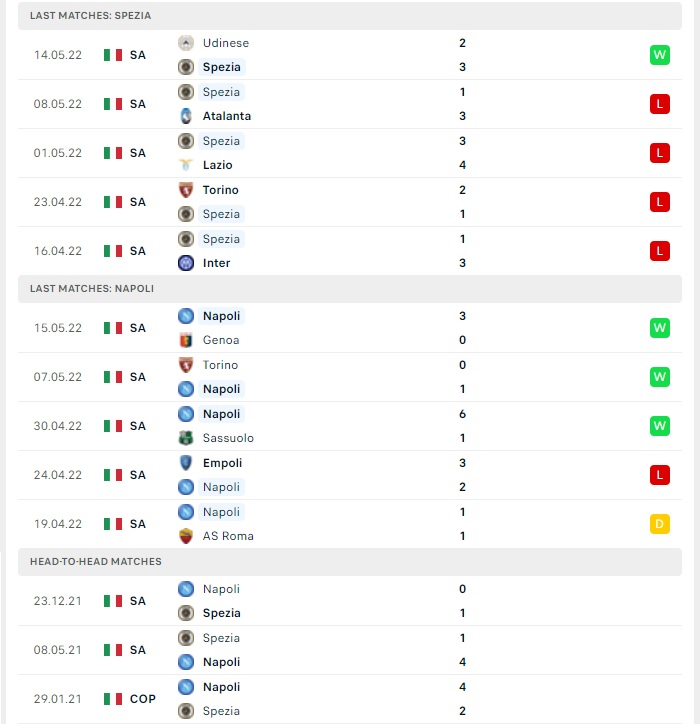Click the Sassuolo club crest icon
Screen dimensions: 700x724
click(x=186, y=438)
